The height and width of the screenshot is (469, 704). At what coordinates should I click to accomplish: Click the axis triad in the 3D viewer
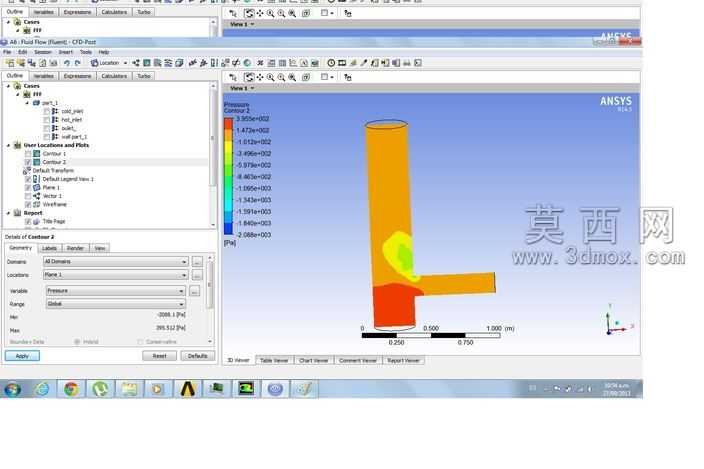(618, 320)
